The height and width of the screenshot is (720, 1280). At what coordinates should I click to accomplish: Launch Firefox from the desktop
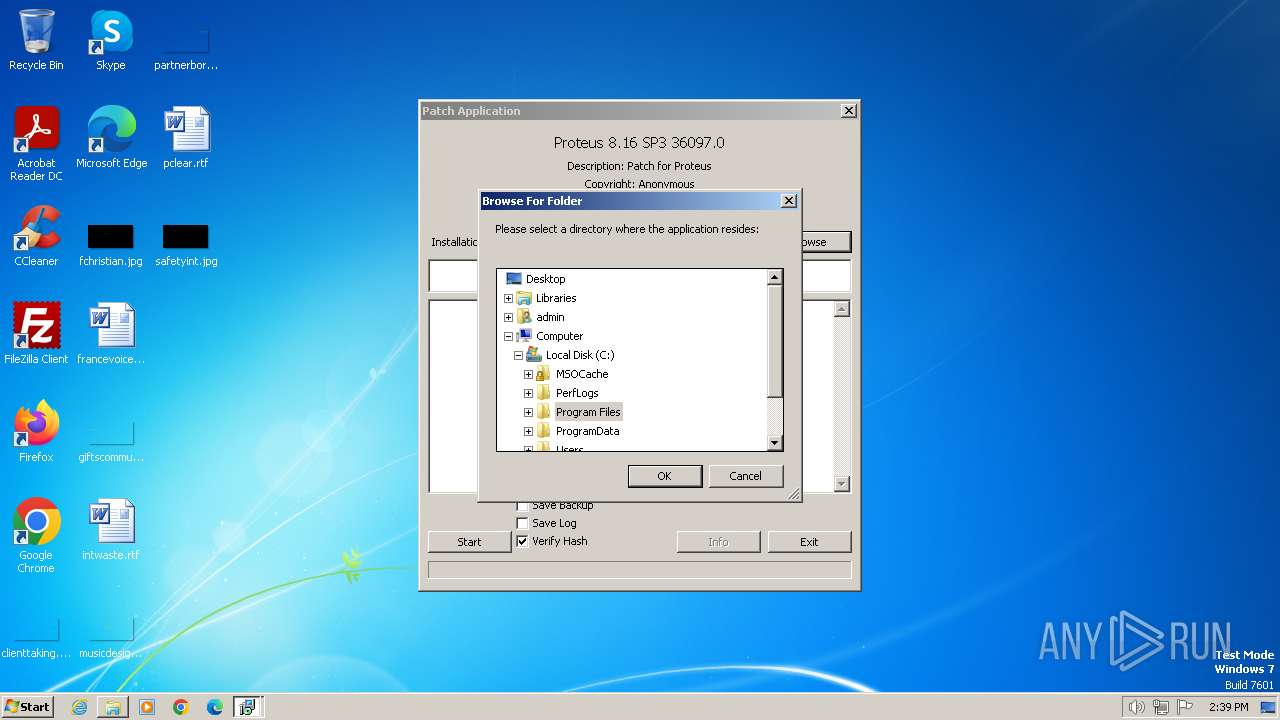click(36, 432)
